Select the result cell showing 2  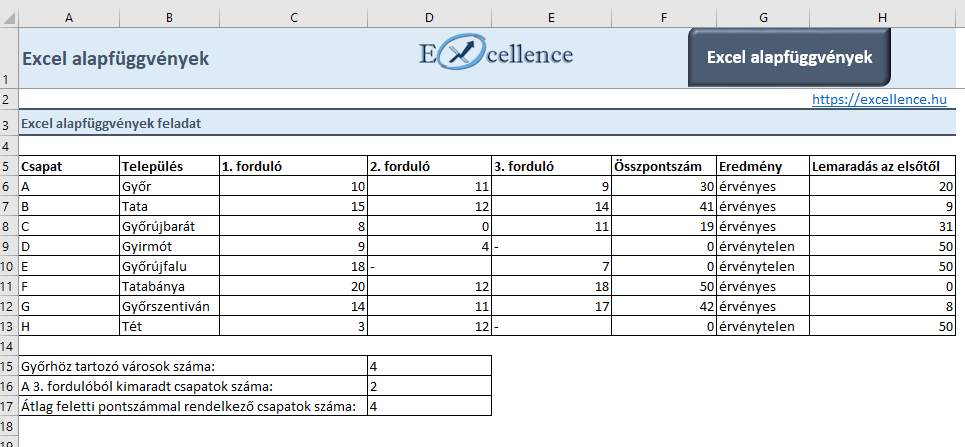pyautogui.click(x=430, y=387)
